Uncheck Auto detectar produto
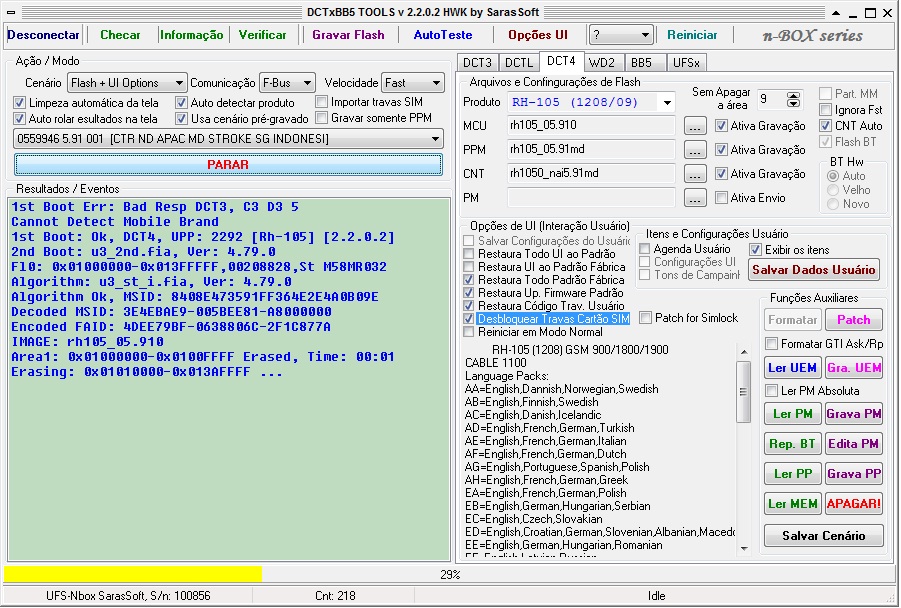This screenshot has width=901, height=608. point(182,103)
